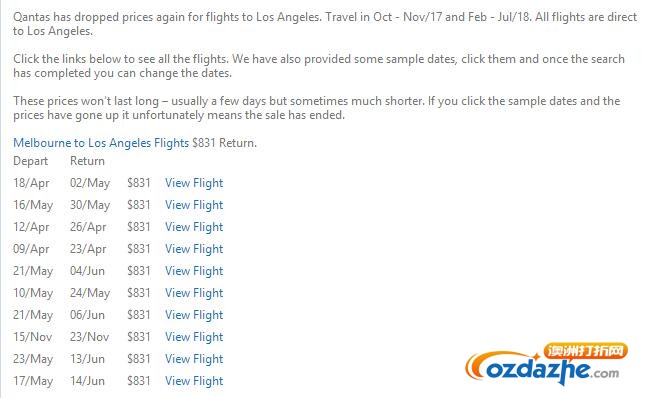Screen dimensions: 650x398
Task: View Flight for 10/May departure
Action: (194, 293)
